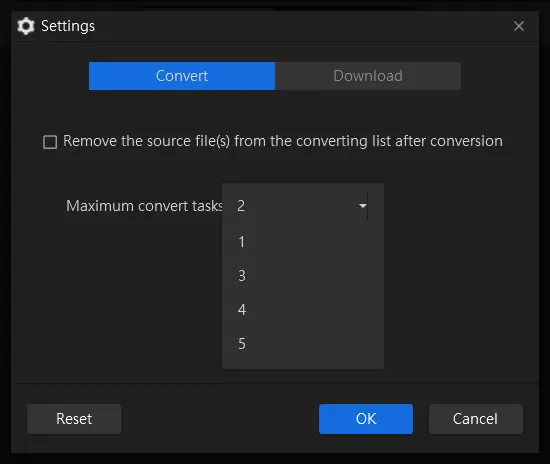The height and width of the screenshot is (464, 550).
Task: Switch to the Convert tab
Action: (182, 76)
